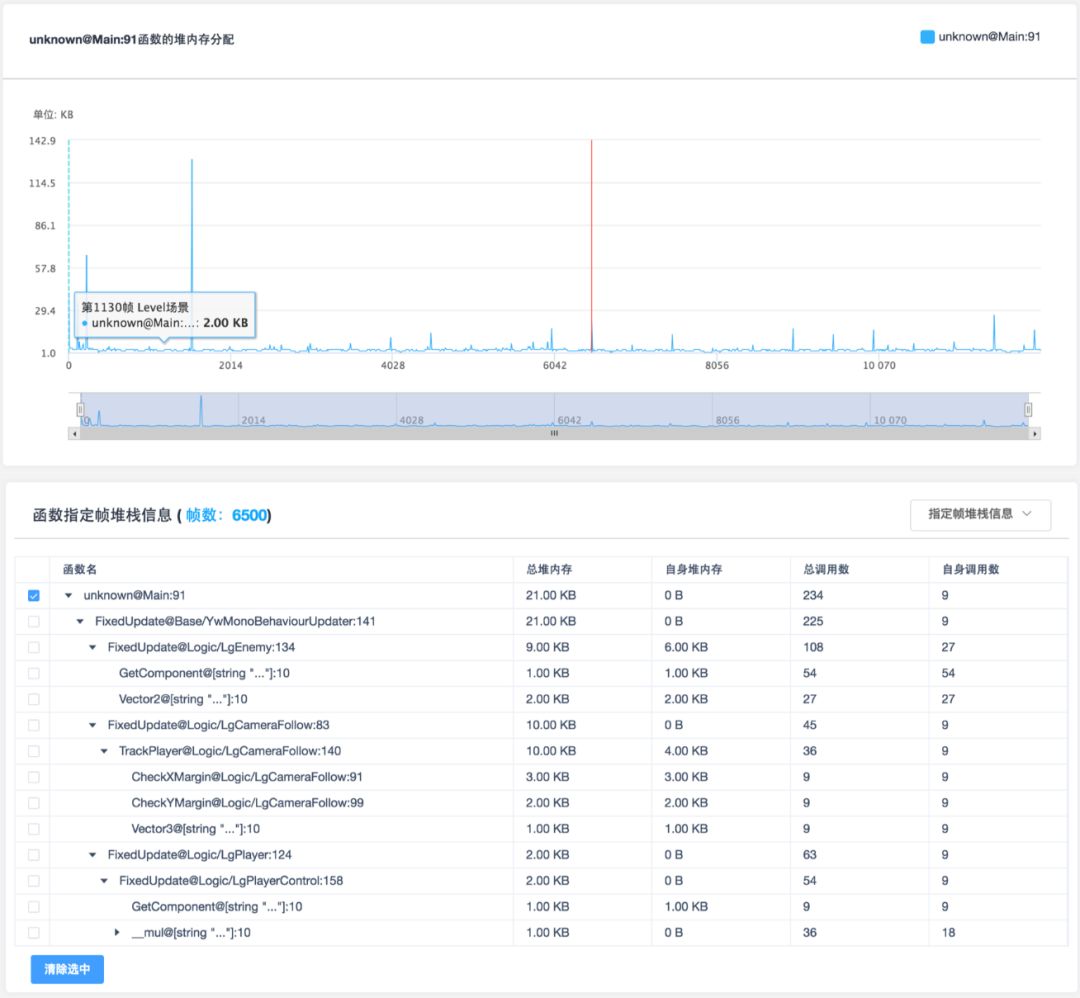The width and height of the screenshot is (1080, 998).
Task: Collapse the FixedUpdate@Logic/LgPlayerControl:158 node
Action: [104, 881]
